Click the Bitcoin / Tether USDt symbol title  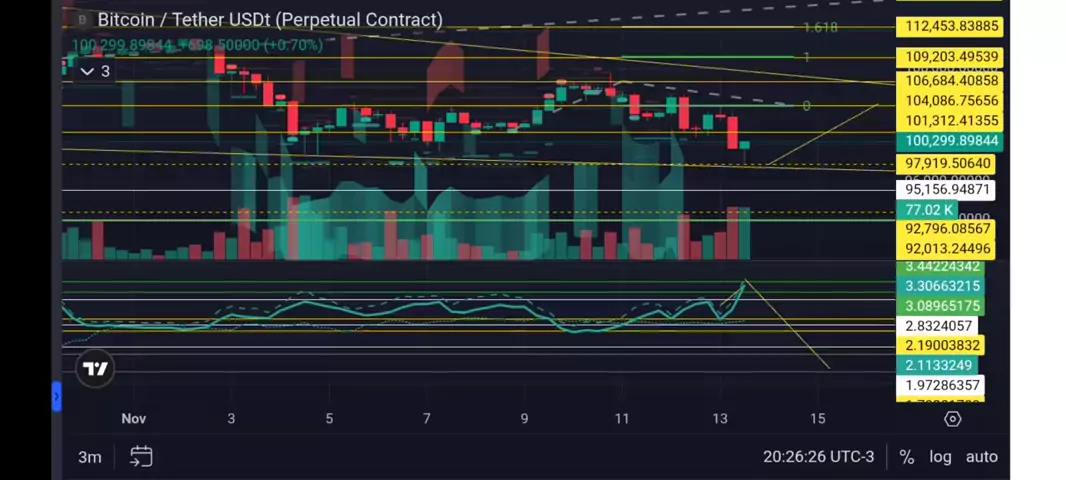click(x=270, y=20)
